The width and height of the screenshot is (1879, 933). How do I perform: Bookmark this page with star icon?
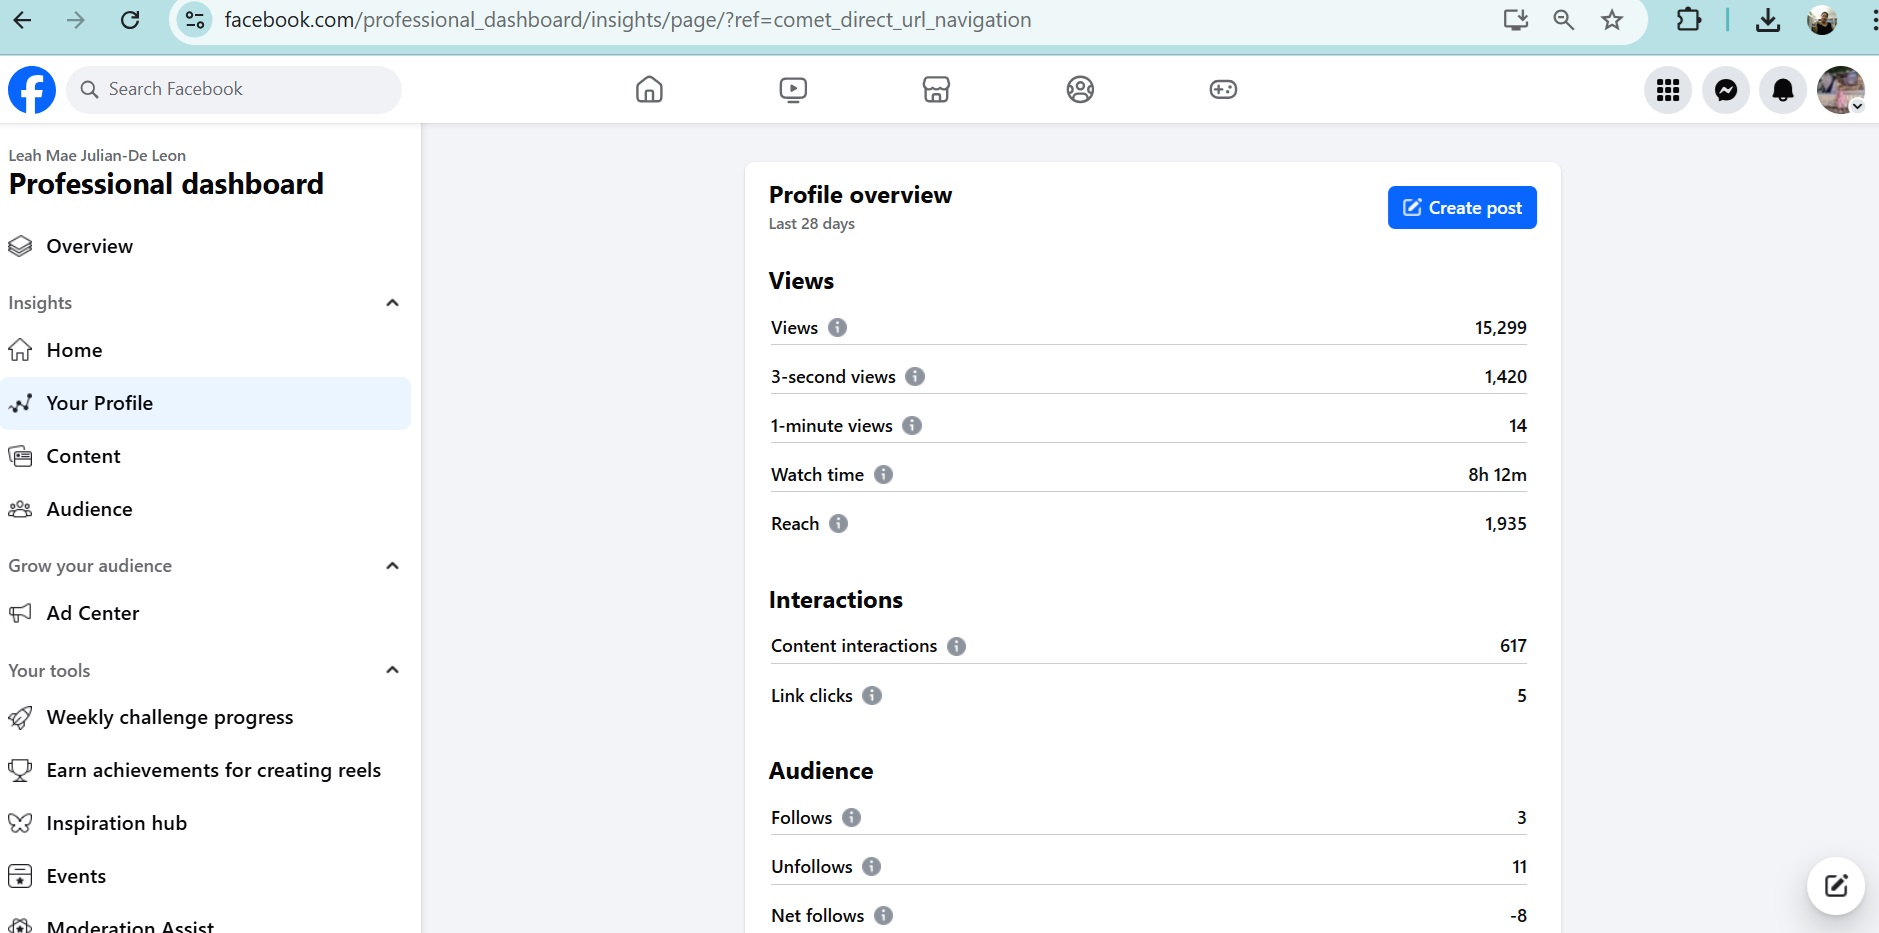coord(1612,20)
